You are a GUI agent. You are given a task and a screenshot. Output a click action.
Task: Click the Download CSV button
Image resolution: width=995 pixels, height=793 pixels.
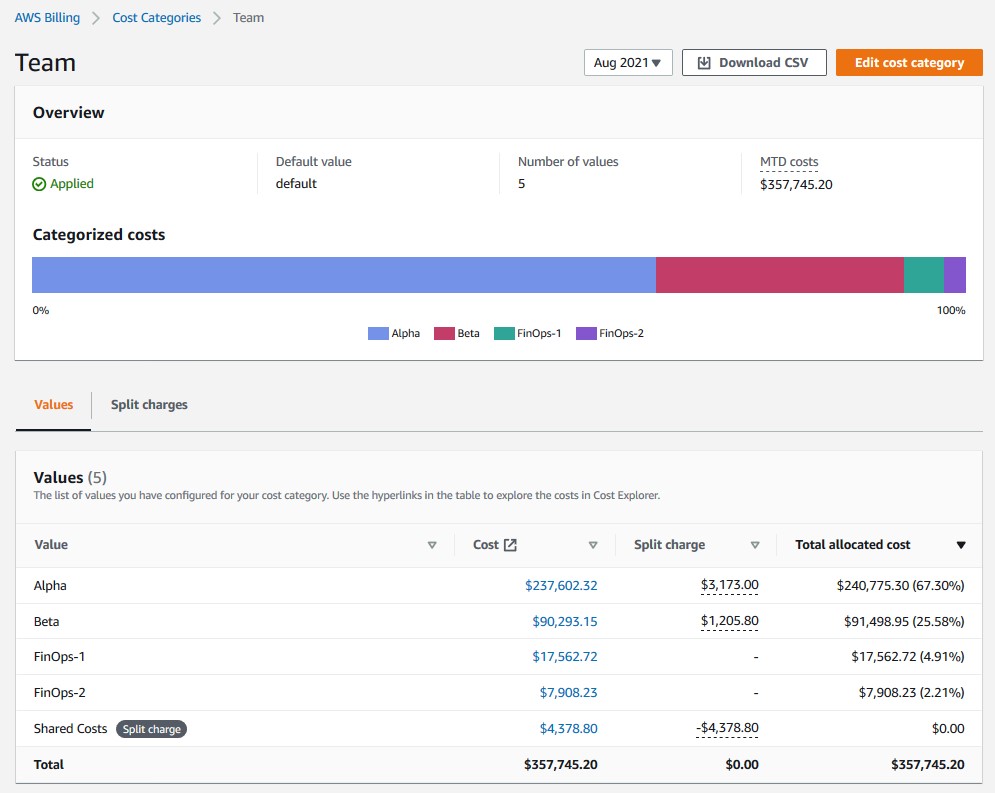[752, 62]
